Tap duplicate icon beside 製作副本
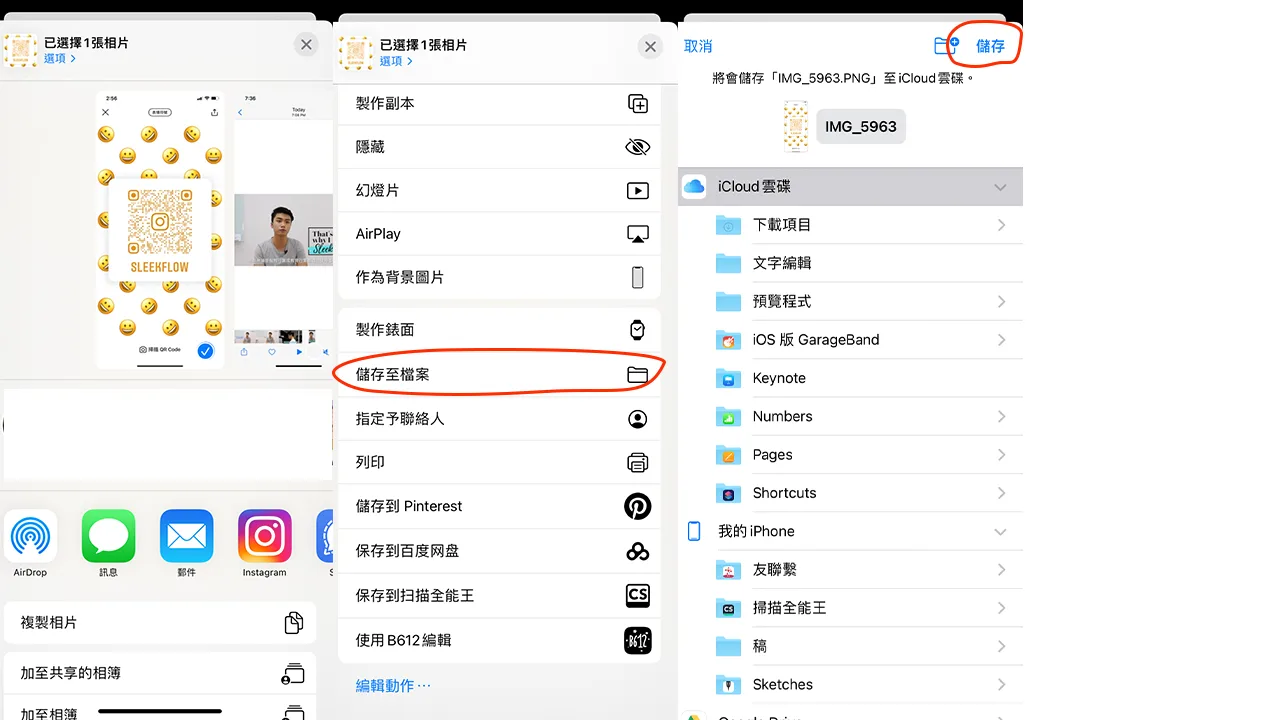This screenshot has height=720, width=1280. 637,103
